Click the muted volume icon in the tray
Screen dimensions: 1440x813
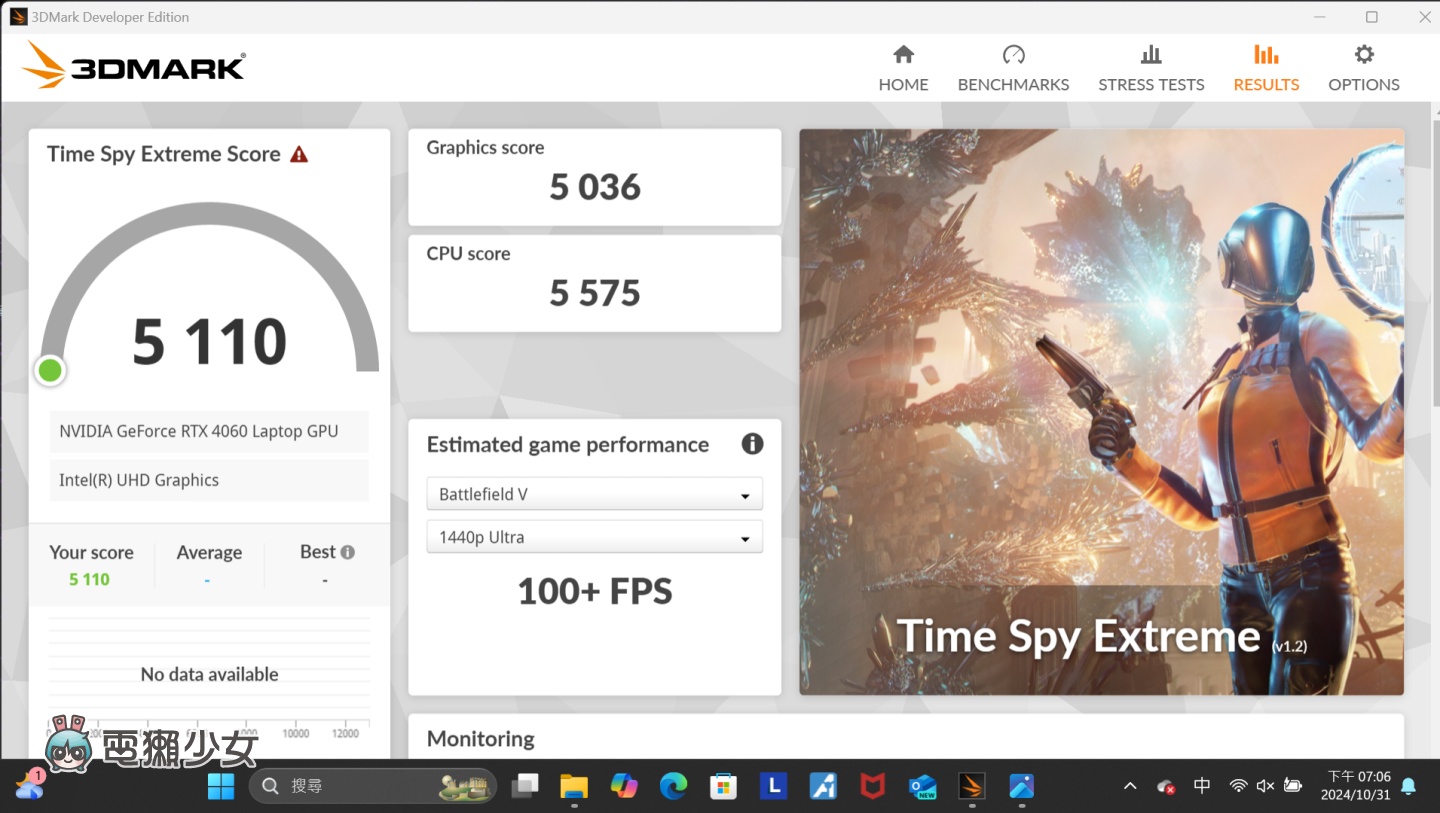pos(1265,786)
